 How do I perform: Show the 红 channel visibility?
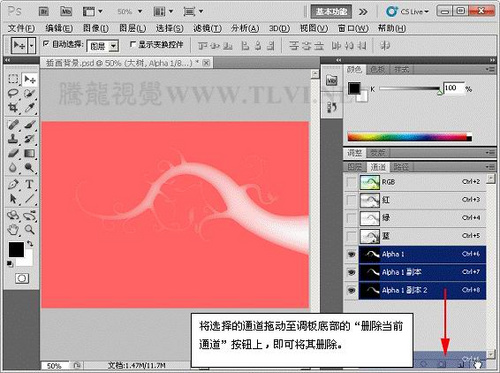pyautogui.click(x=351, y=200)
